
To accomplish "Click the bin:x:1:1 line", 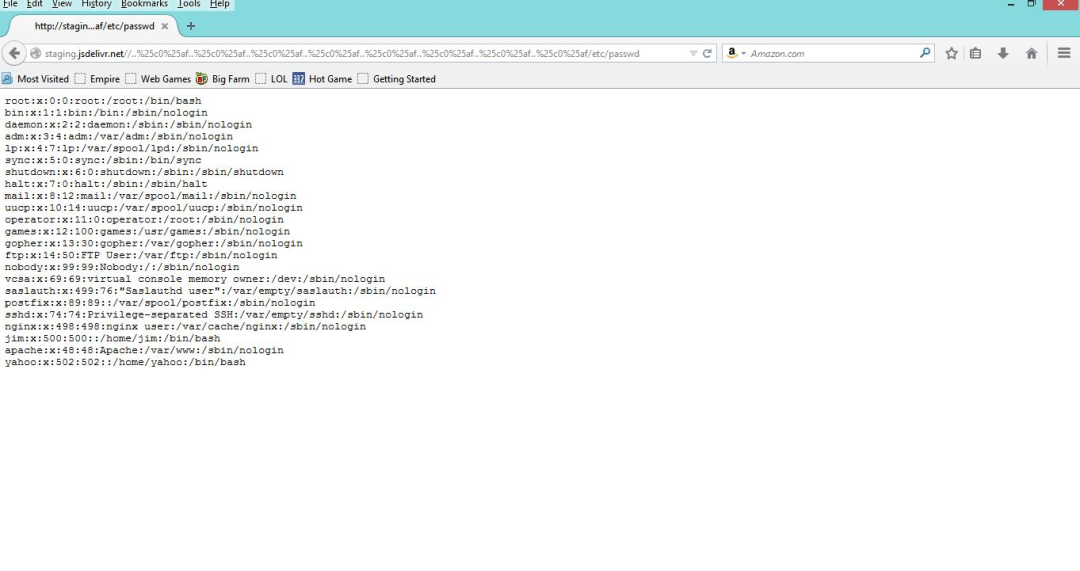I will (106, 113).
